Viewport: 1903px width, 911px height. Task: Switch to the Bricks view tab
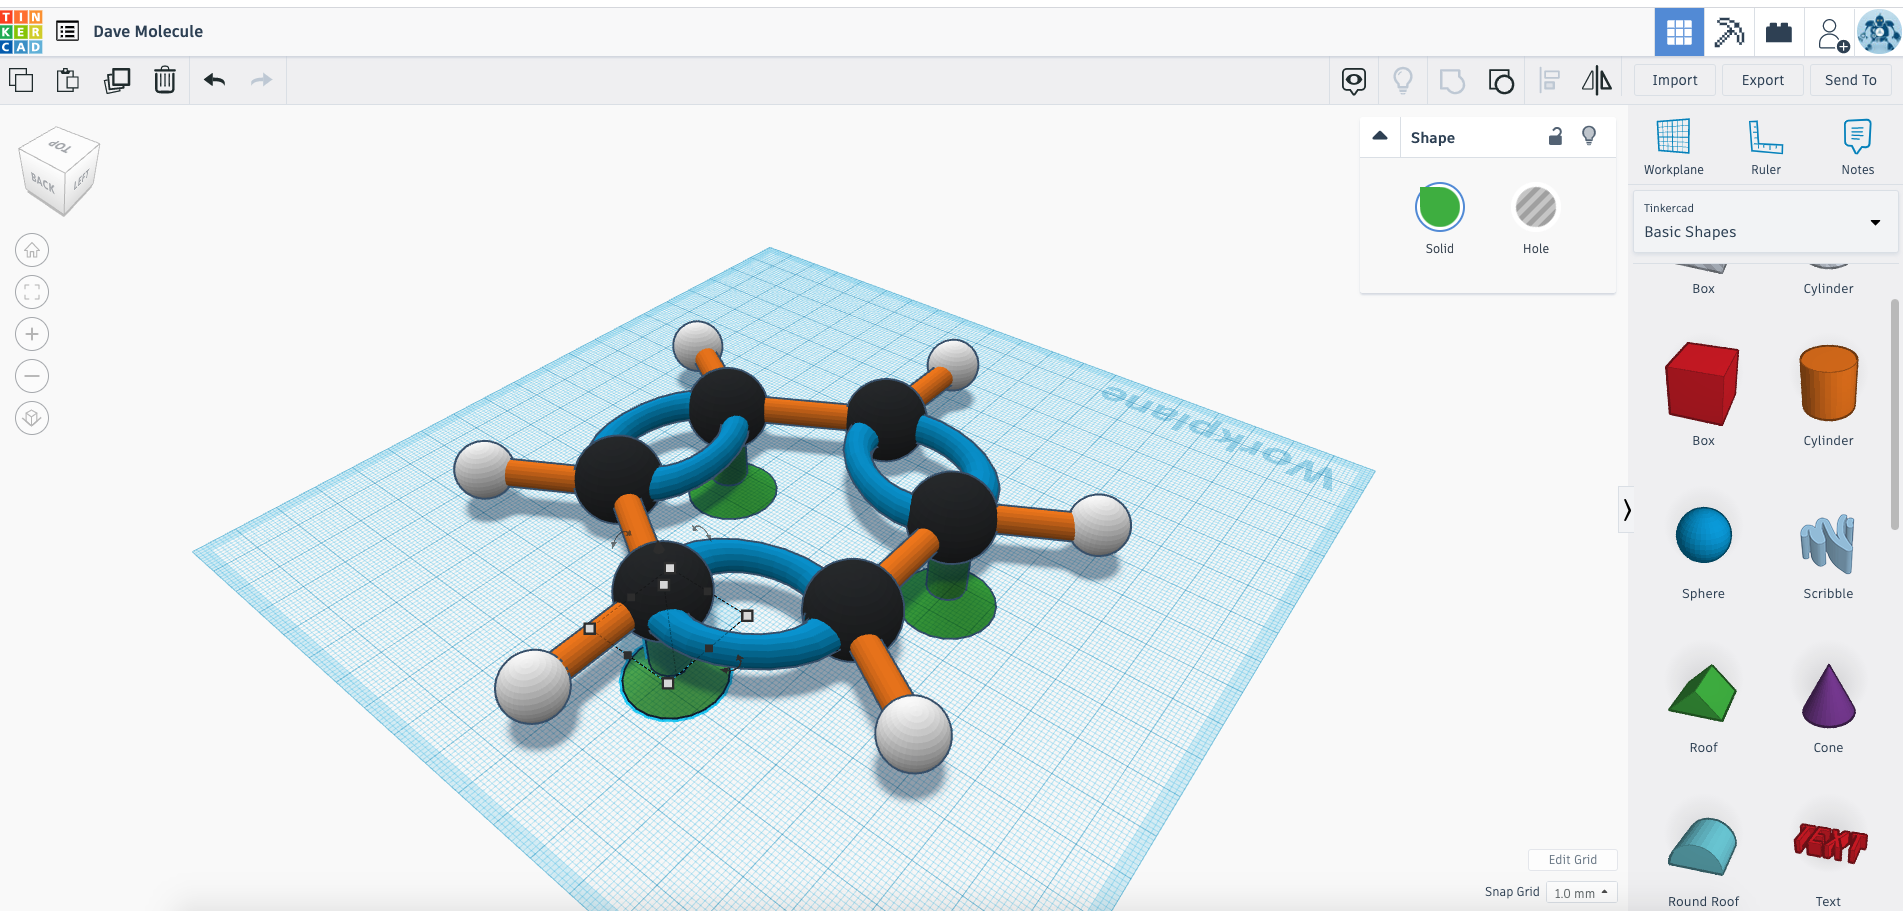pos(1779,32)
